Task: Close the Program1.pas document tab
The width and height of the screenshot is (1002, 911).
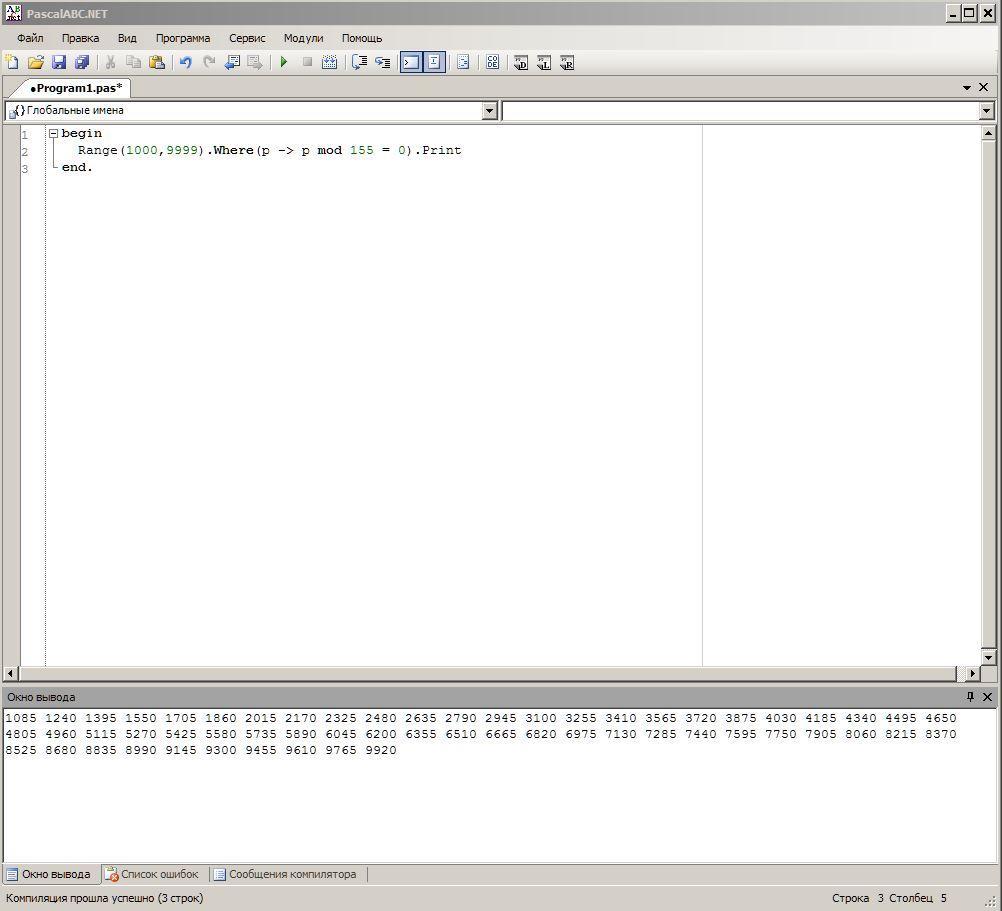Action: click(x=984, y=88)
